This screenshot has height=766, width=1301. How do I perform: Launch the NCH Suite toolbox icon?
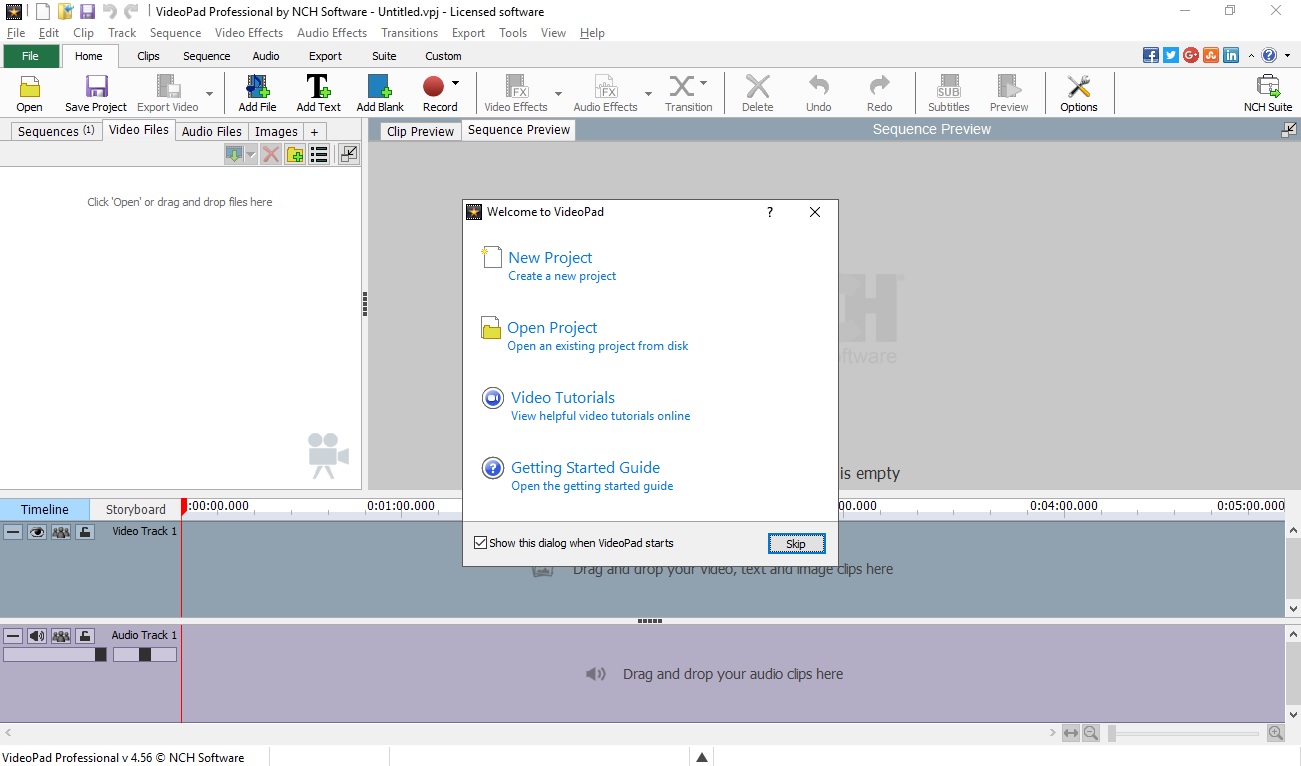pyautogui.click(x=1268, y=87)
